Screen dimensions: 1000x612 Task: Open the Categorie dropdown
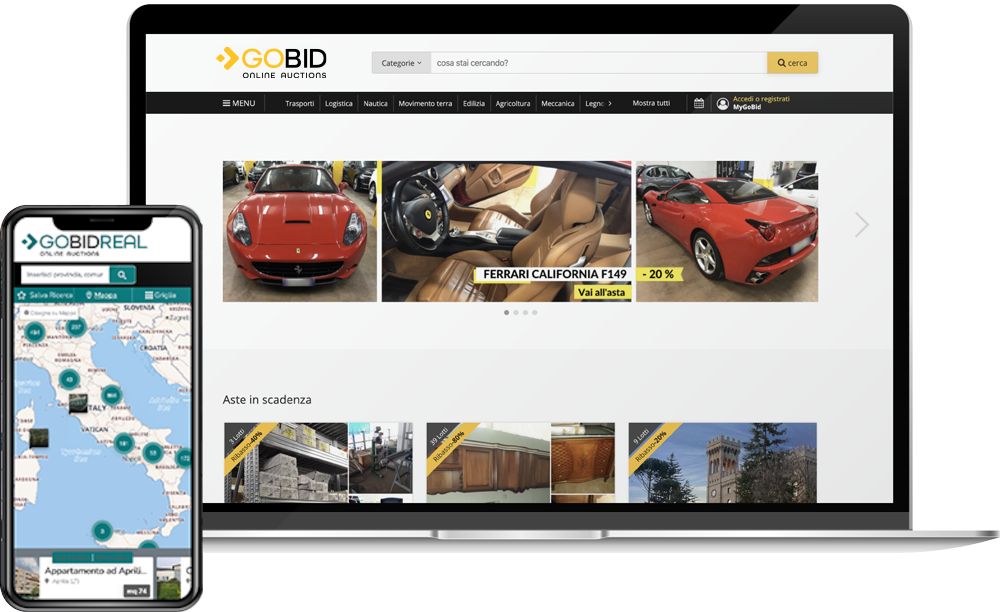pos(401,63)
